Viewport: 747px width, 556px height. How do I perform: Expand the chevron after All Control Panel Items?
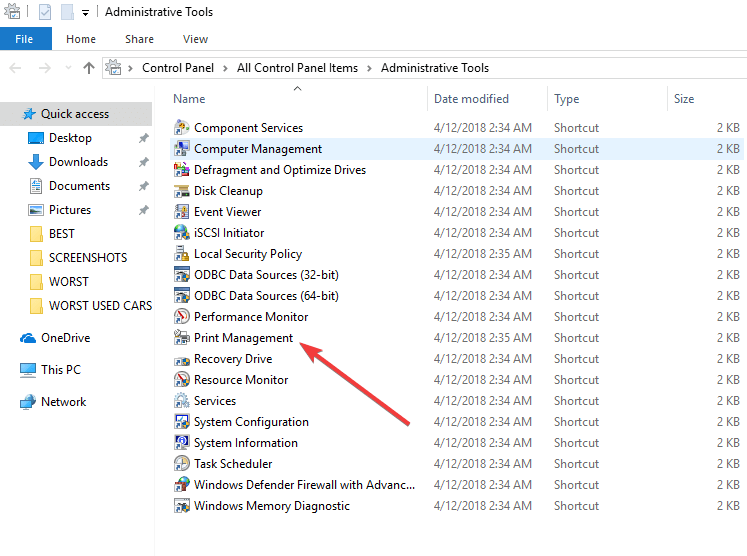[369, 69]
